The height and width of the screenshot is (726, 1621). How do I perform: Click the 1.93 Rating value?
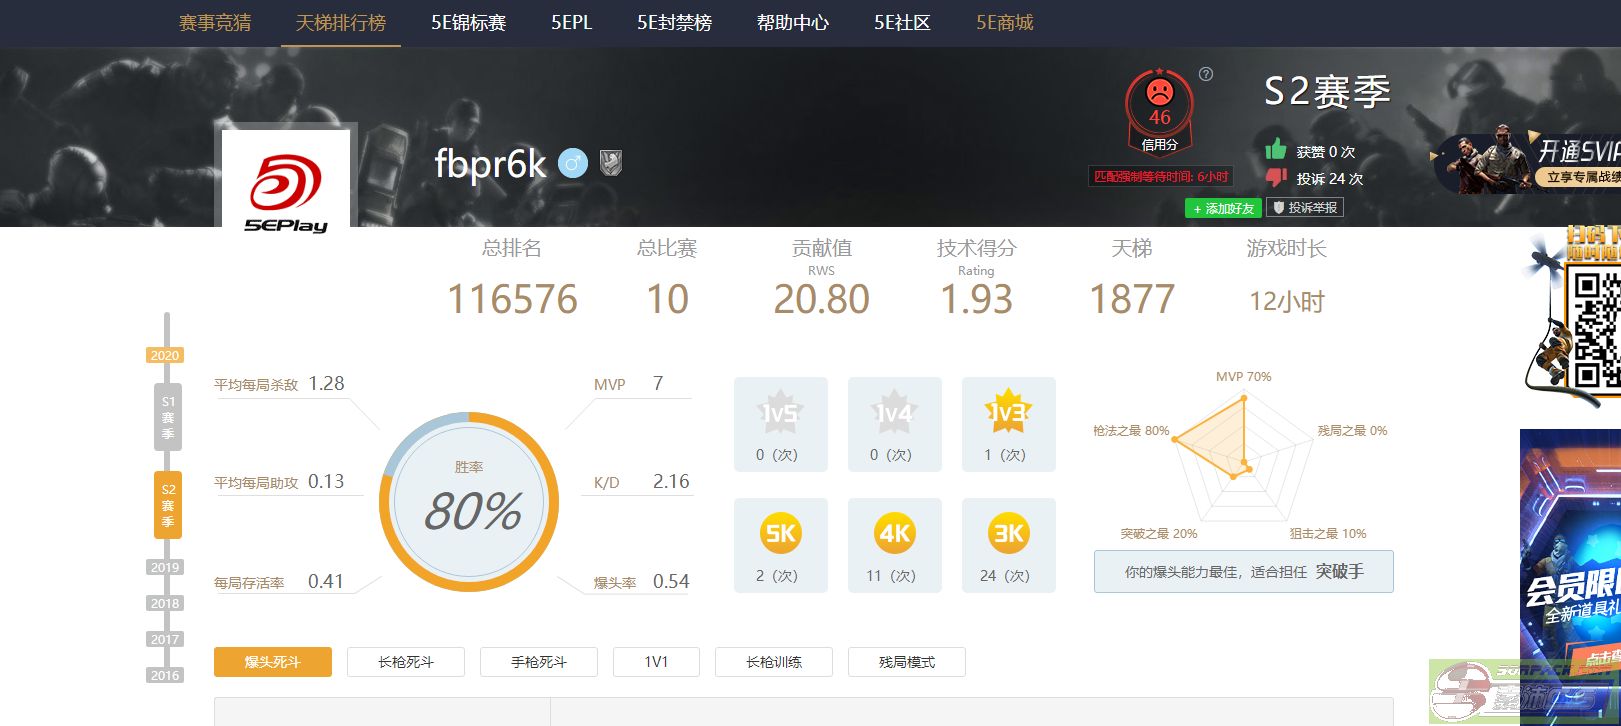(977, 299)
